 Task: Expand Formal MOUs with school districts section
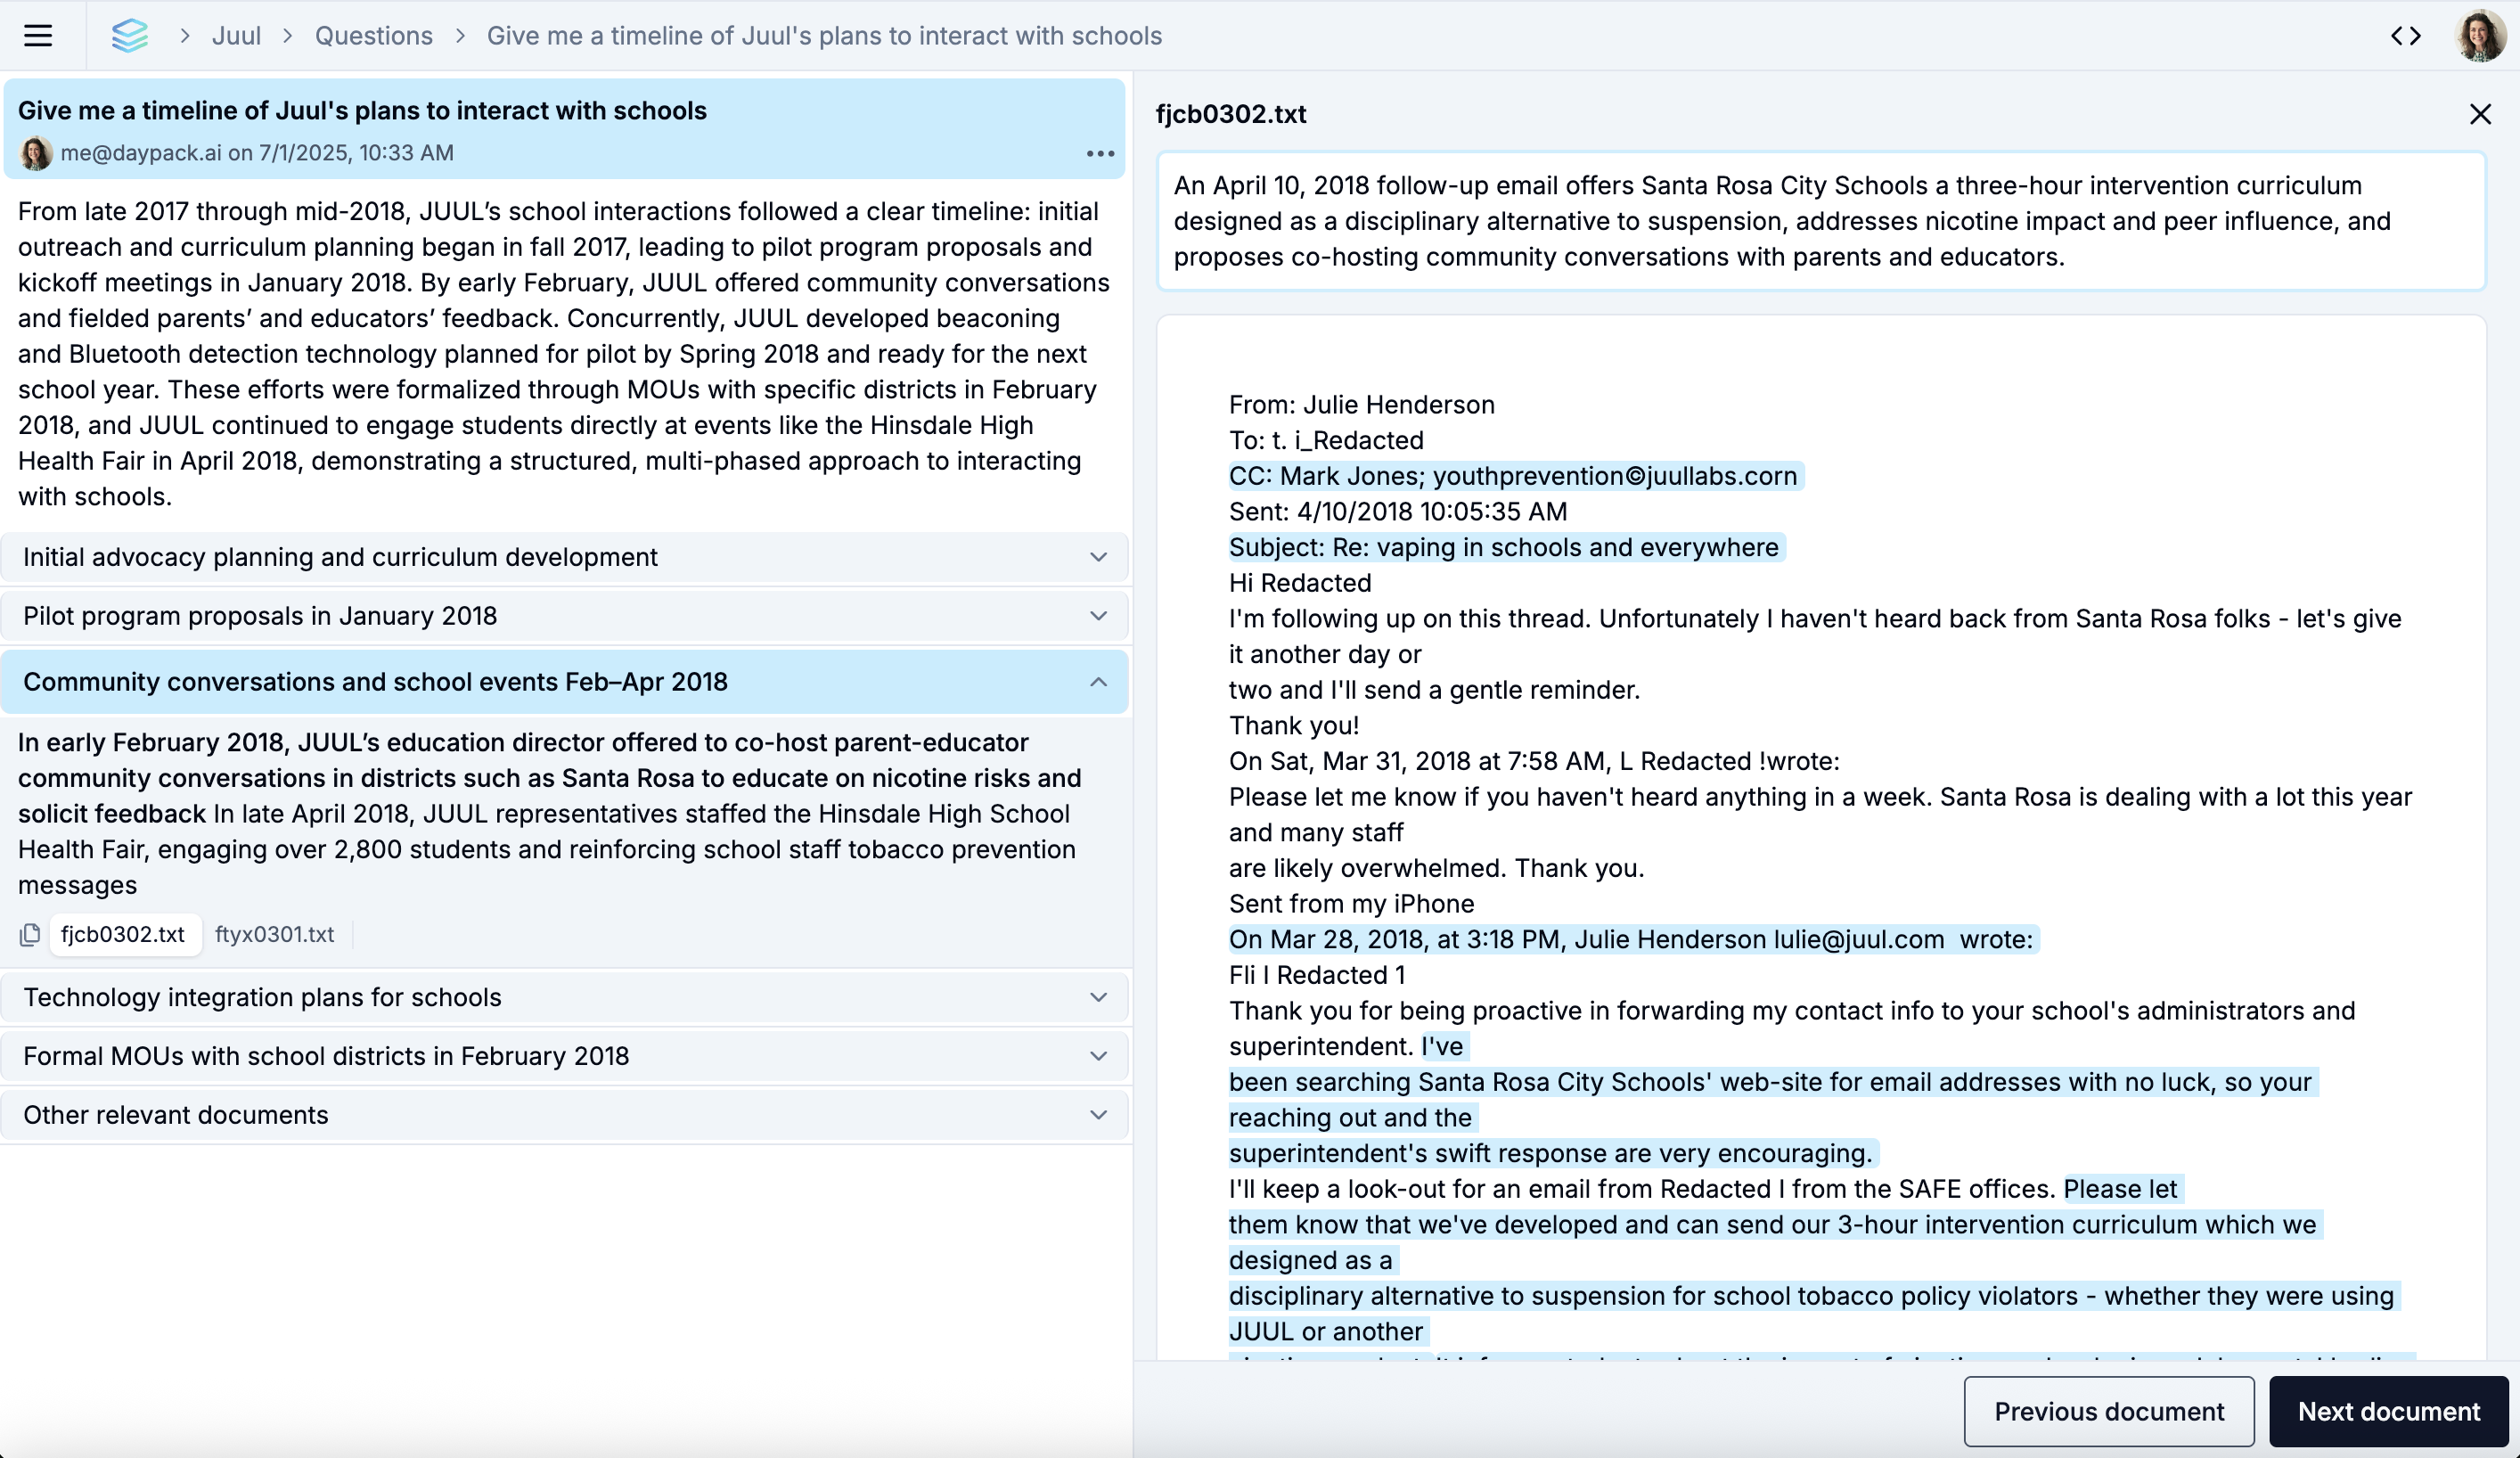coord(565,1056)
